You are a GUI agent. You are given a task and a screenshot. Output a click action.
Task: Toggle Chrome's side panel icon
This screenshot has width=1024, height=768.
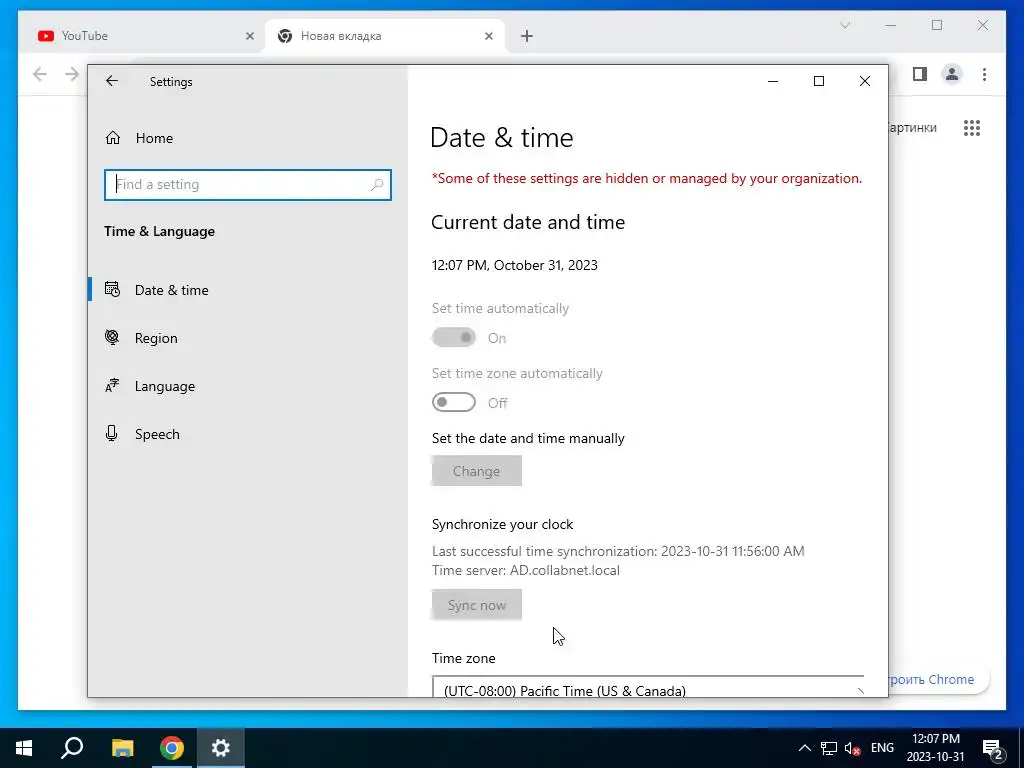point(920,74)
